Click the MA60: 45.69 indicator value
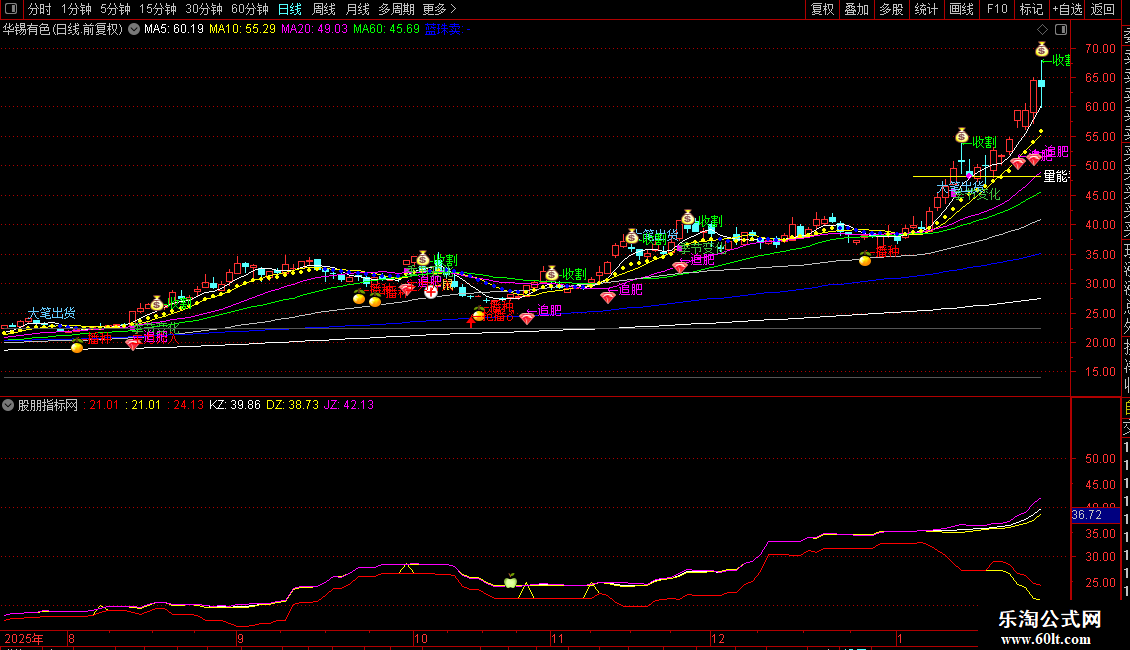The width and height of the screenshot is (1130, 650). [386, 30]
